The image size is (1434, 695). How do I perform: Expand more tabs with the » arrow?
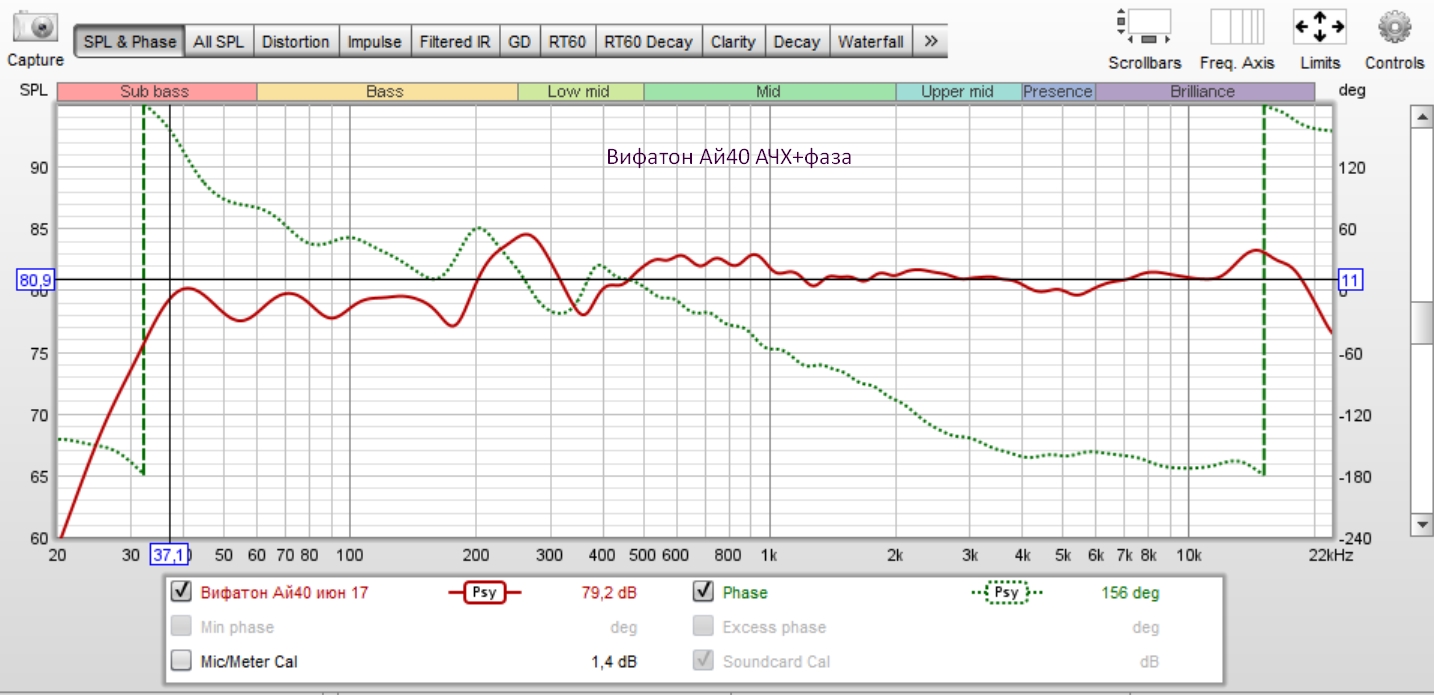pos(930,41)
